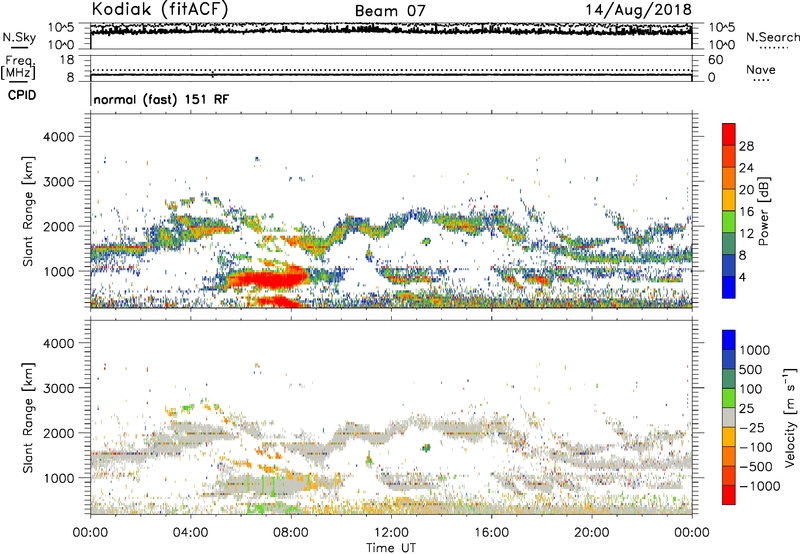Click the 'Power [dB]' axis label
Image resolution: width=800 pixels, height=554 pixels.
[x=764, y=211]
